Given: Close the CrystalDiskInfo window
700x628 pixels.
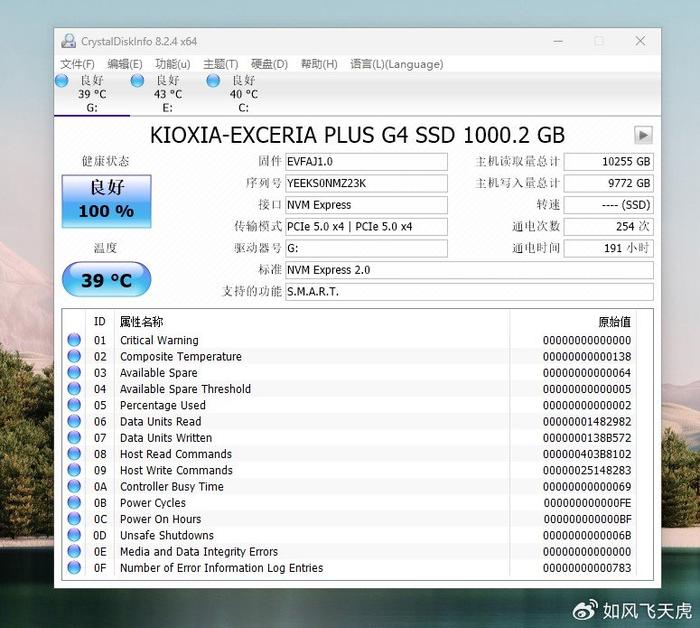Looking at the screenshot, I should pos(640,41).
